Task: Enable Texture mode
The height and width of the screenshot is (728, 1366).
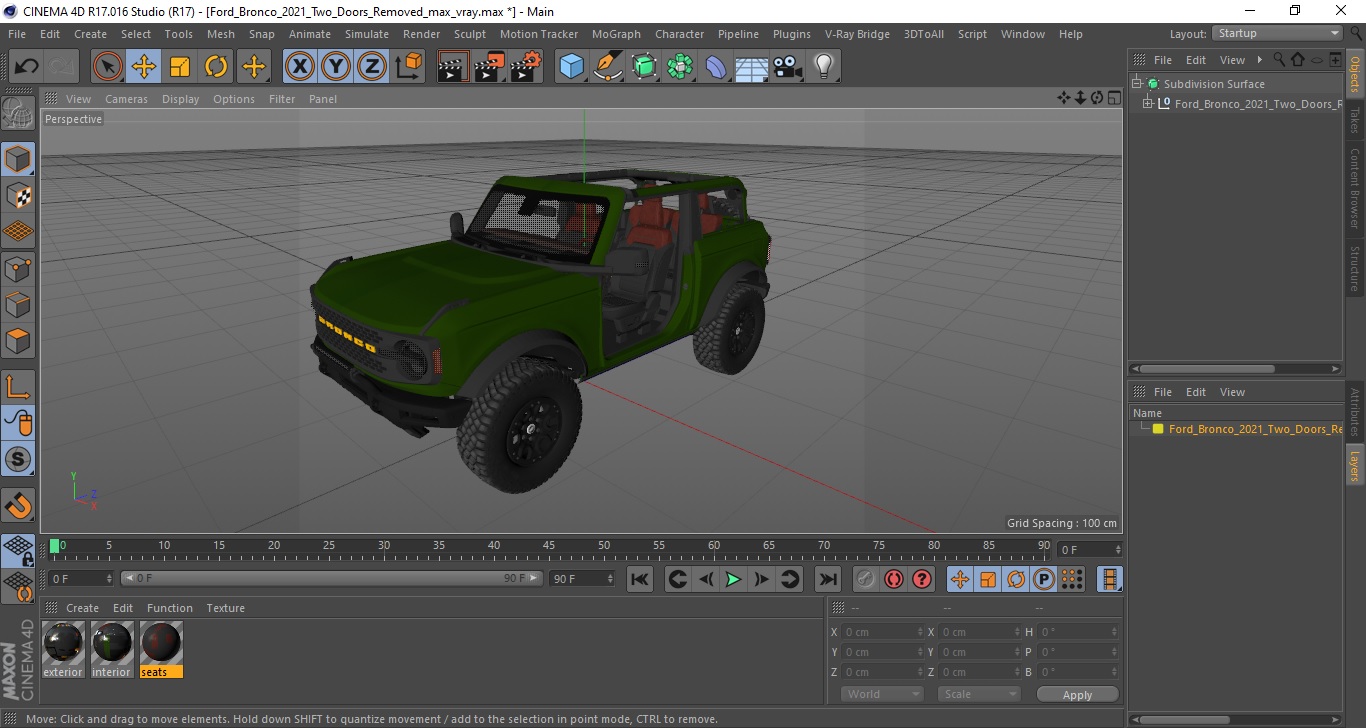Action: [x=18, y=195]
